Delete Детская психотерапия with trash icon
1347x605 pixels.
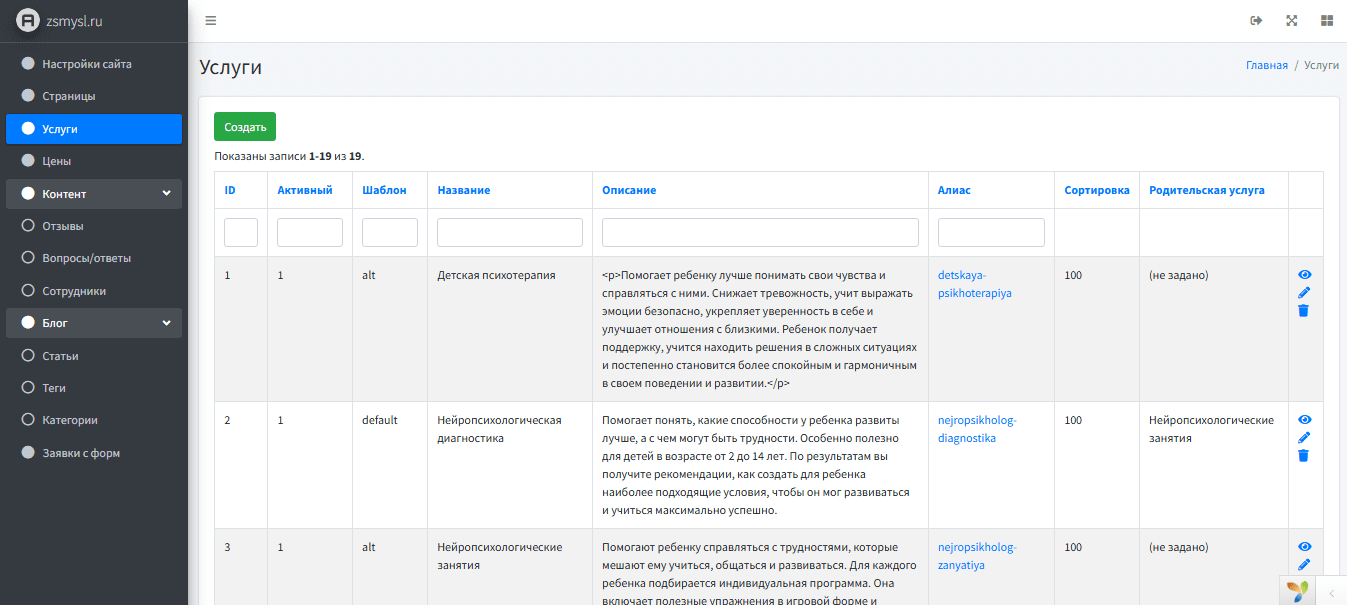click(x=1304, y=311)
